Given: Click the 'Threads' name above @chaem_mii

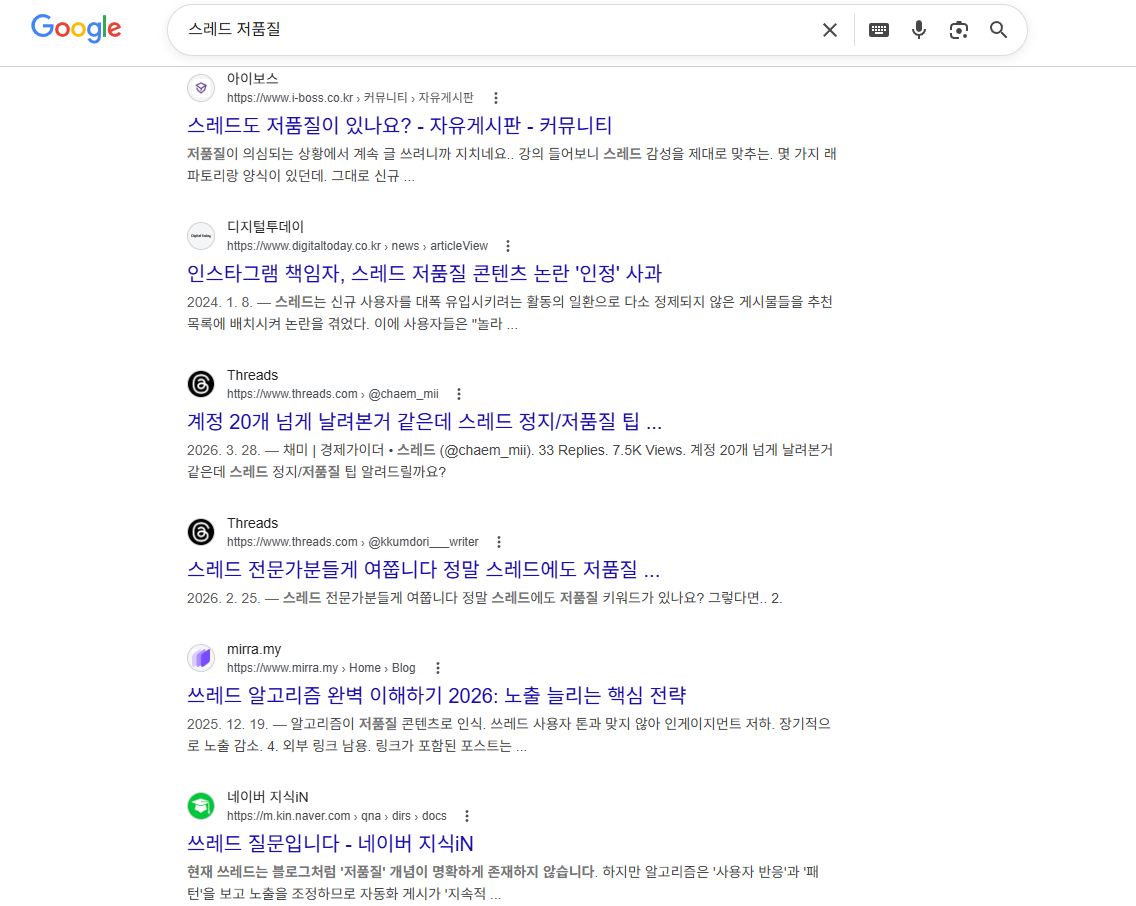Looking at the screenshot, I should [x=252, y=375].
